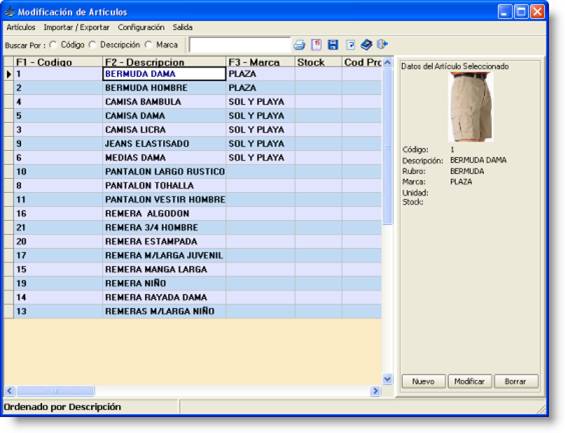The image size is (565, 433).
Task: Click the grid's vertical scroll down arrow
Action: [387, 379]
